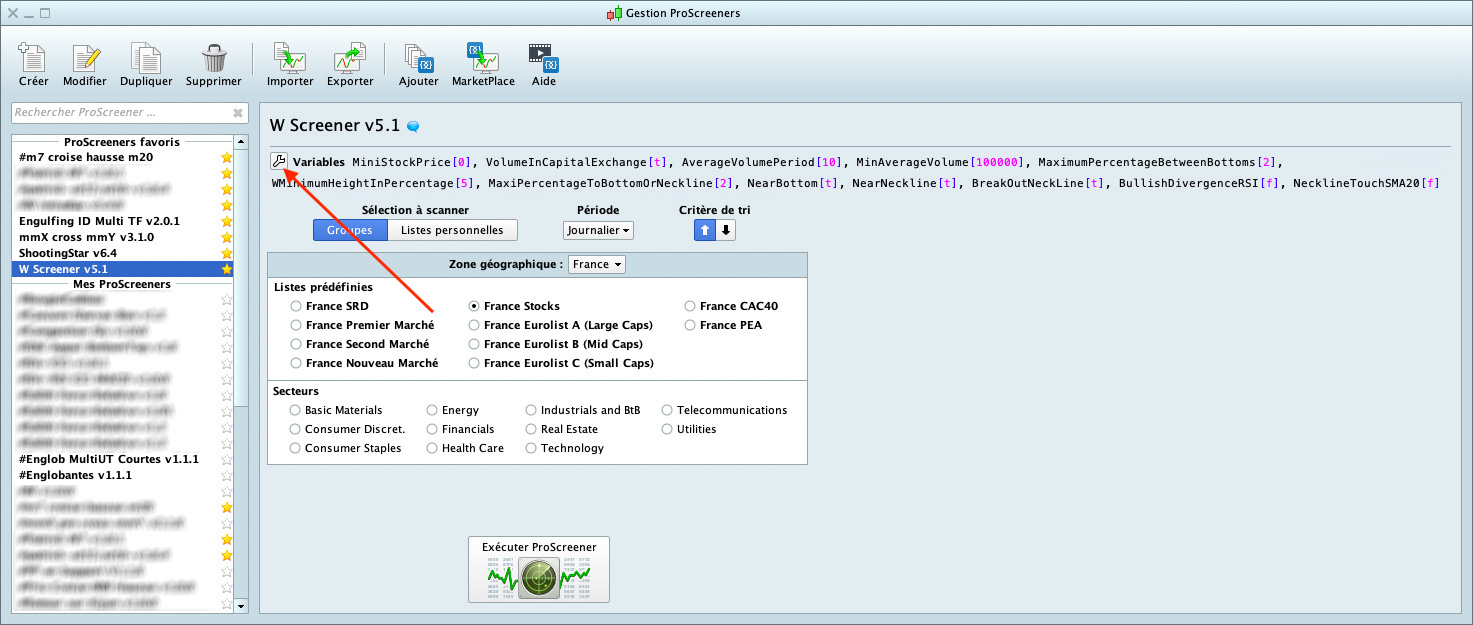Viewport: 1473px width, 625px height.
Task: Select France Eurolist B (Mid Caps)
Action: pos(474,344)
